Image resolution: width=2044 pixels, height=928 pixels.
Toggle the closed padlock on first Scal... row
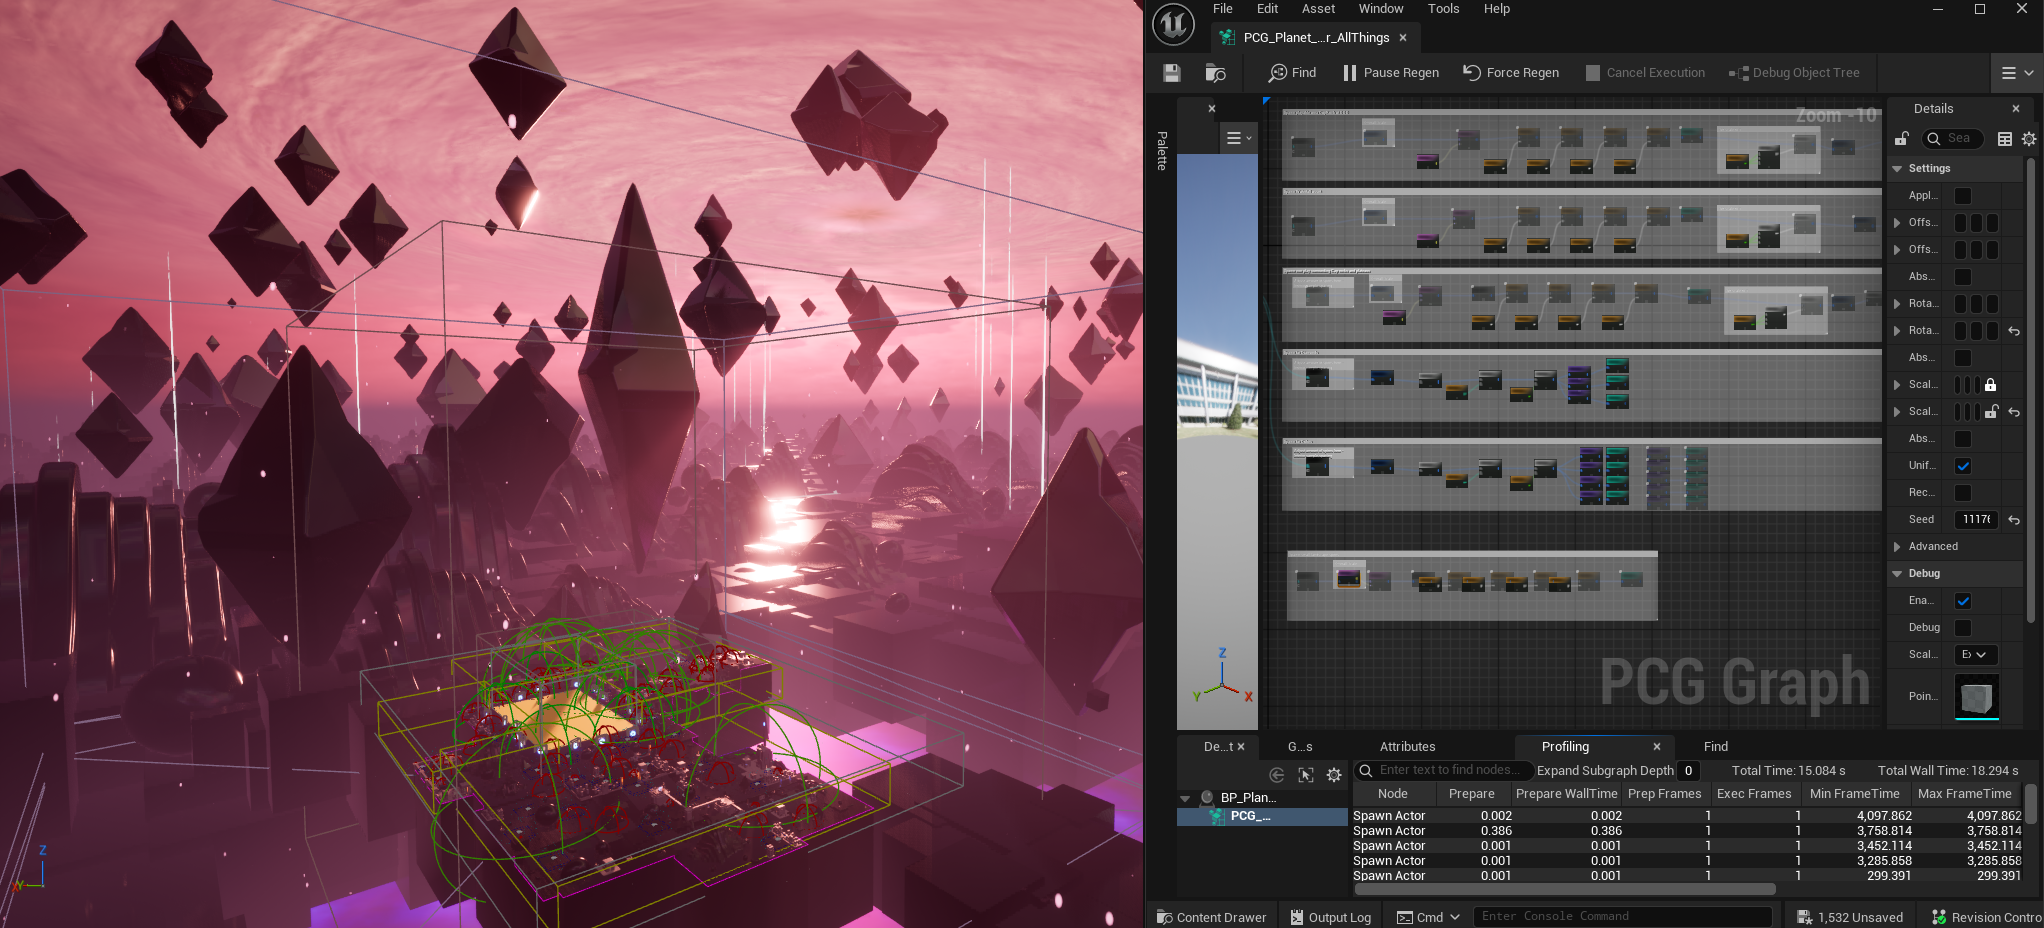coord(1991,385)
